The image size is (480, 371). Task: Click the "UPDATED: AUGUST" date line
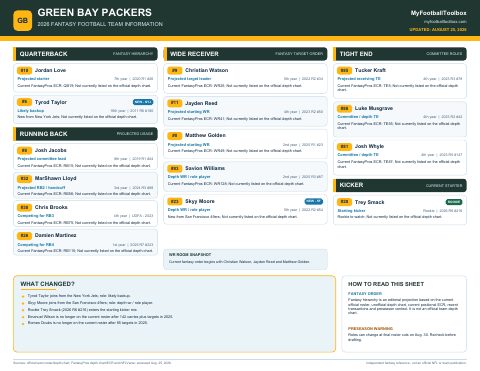tap(438, 29)
